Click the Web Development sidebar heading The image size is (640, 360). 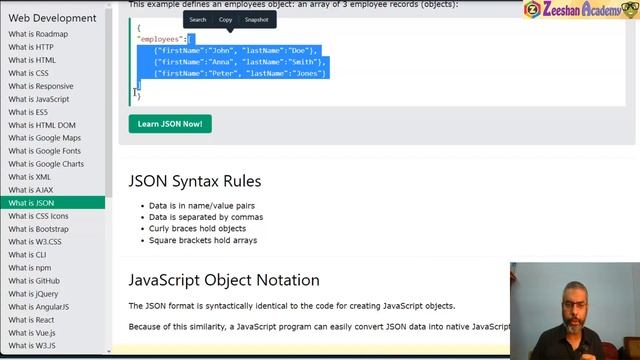[52, 18]
